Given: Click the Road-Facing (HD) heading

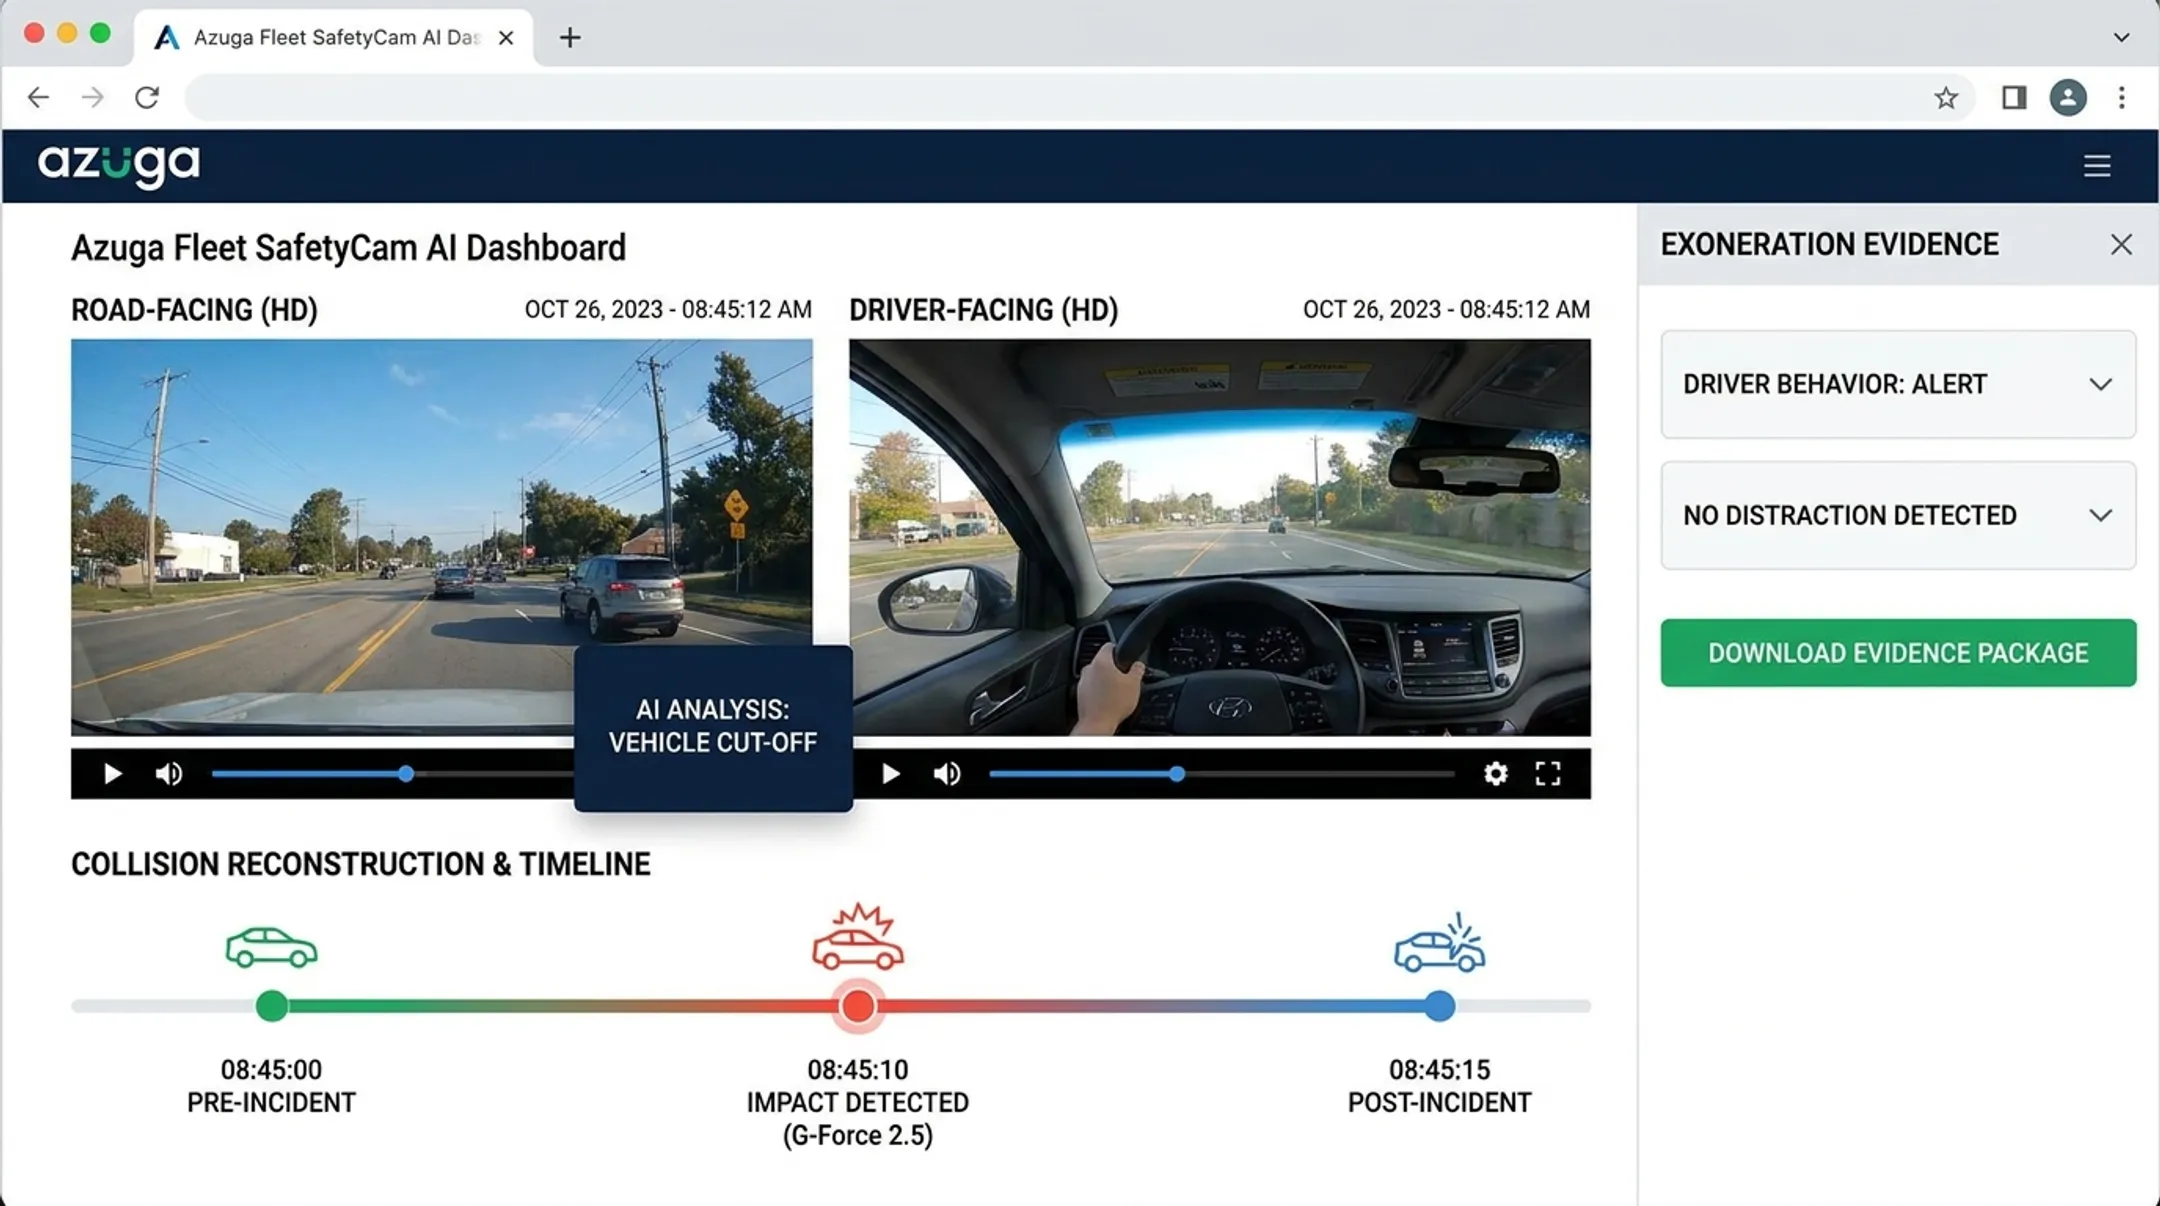Looking at the screenshot, I should (194, 310).
